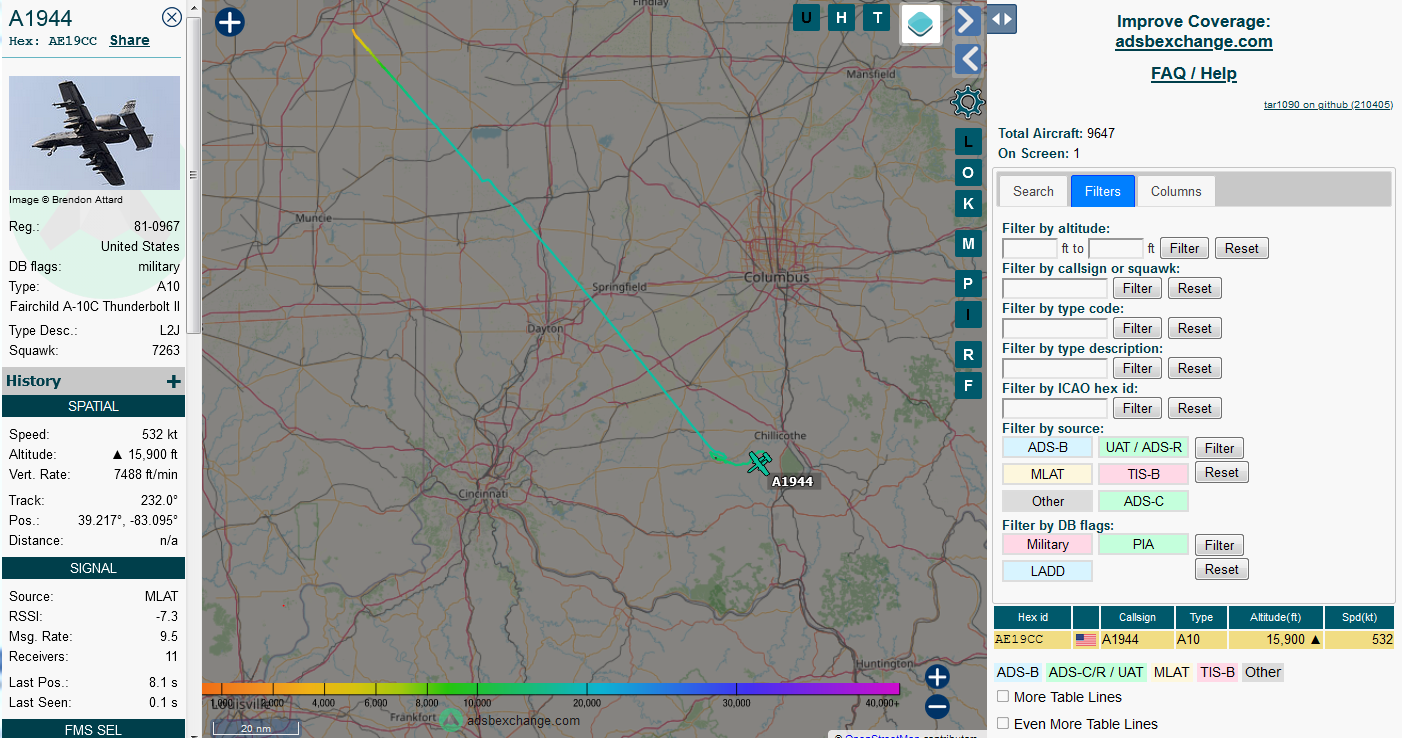Open the A-10 aircraft photo thumbnail
Screen dimensions: 1402x738
tap(94, 133)
